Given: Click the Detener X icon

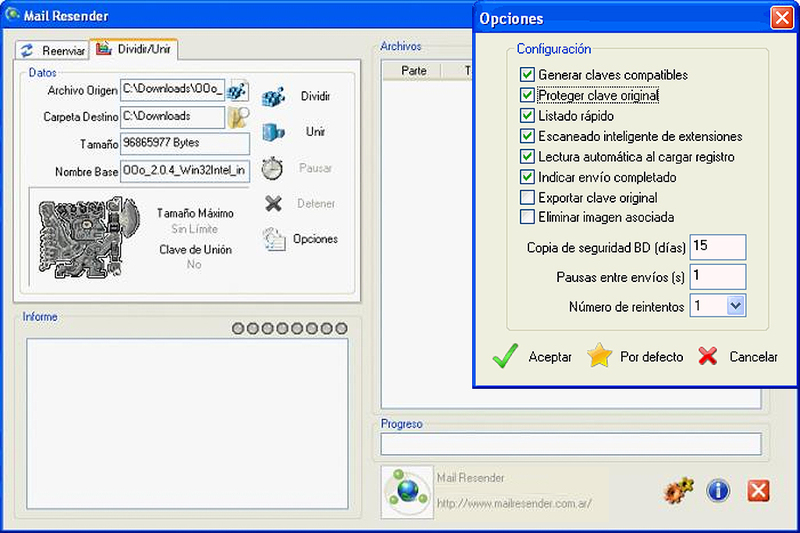Looking at the screenshot, I should point(273,204).
